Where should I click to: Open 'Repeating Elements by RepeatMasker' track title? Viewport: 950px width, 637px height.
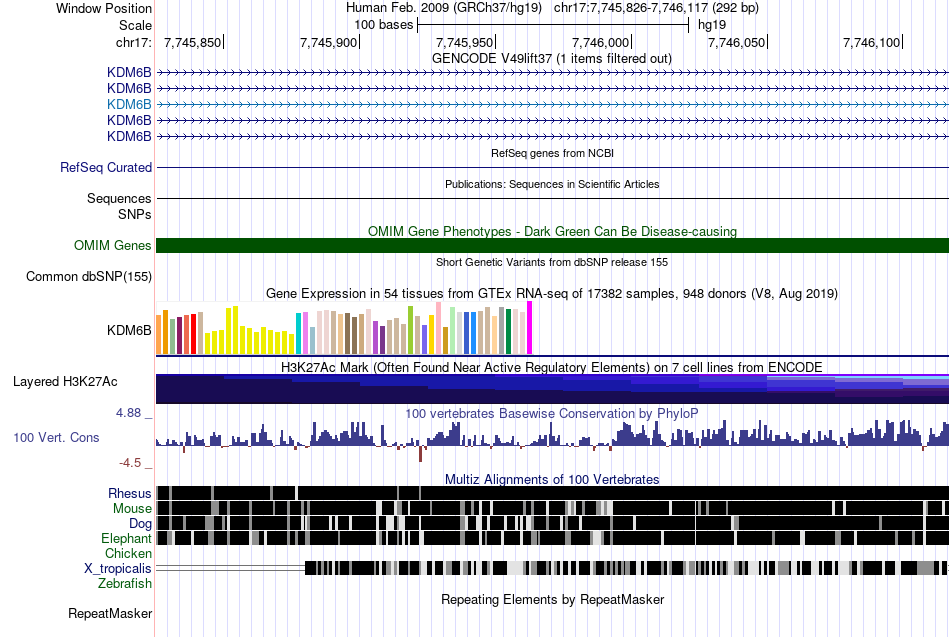(x=552, y=599)
